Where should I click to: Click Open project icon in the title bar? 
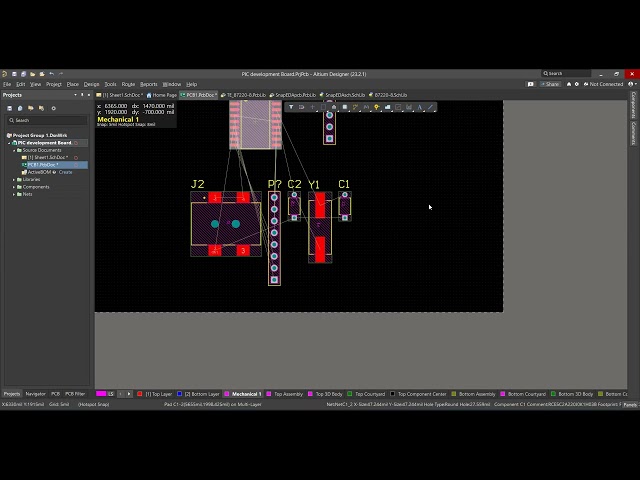coord(42,74)
